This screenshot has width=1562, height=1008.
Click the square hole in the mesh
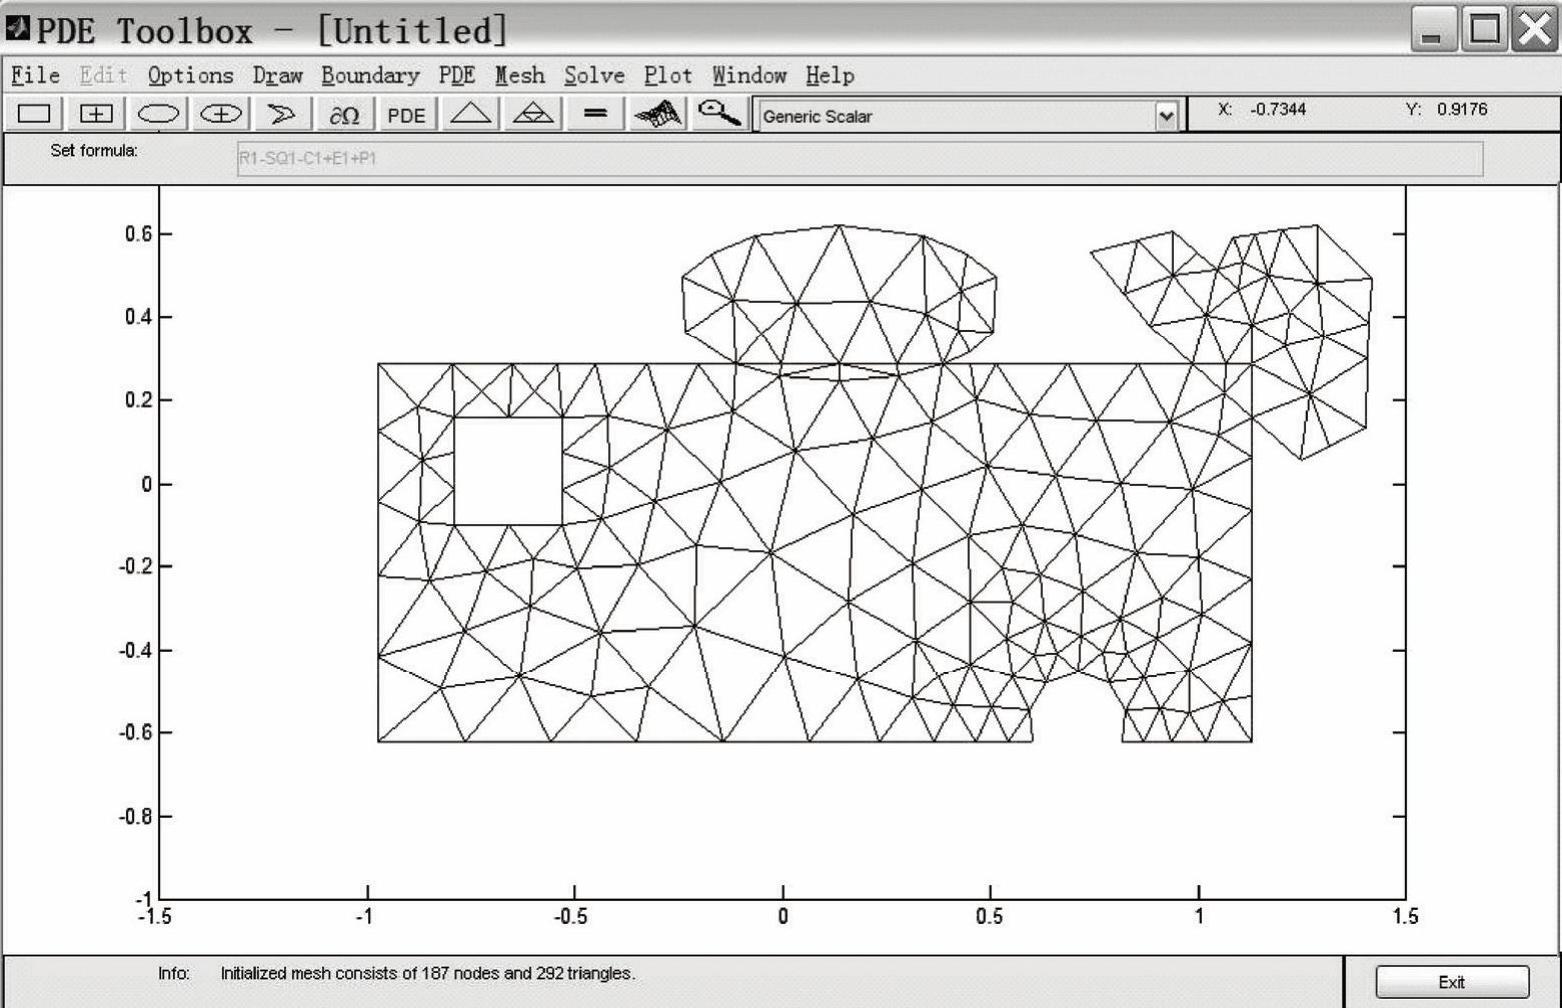tap(508, 470)
